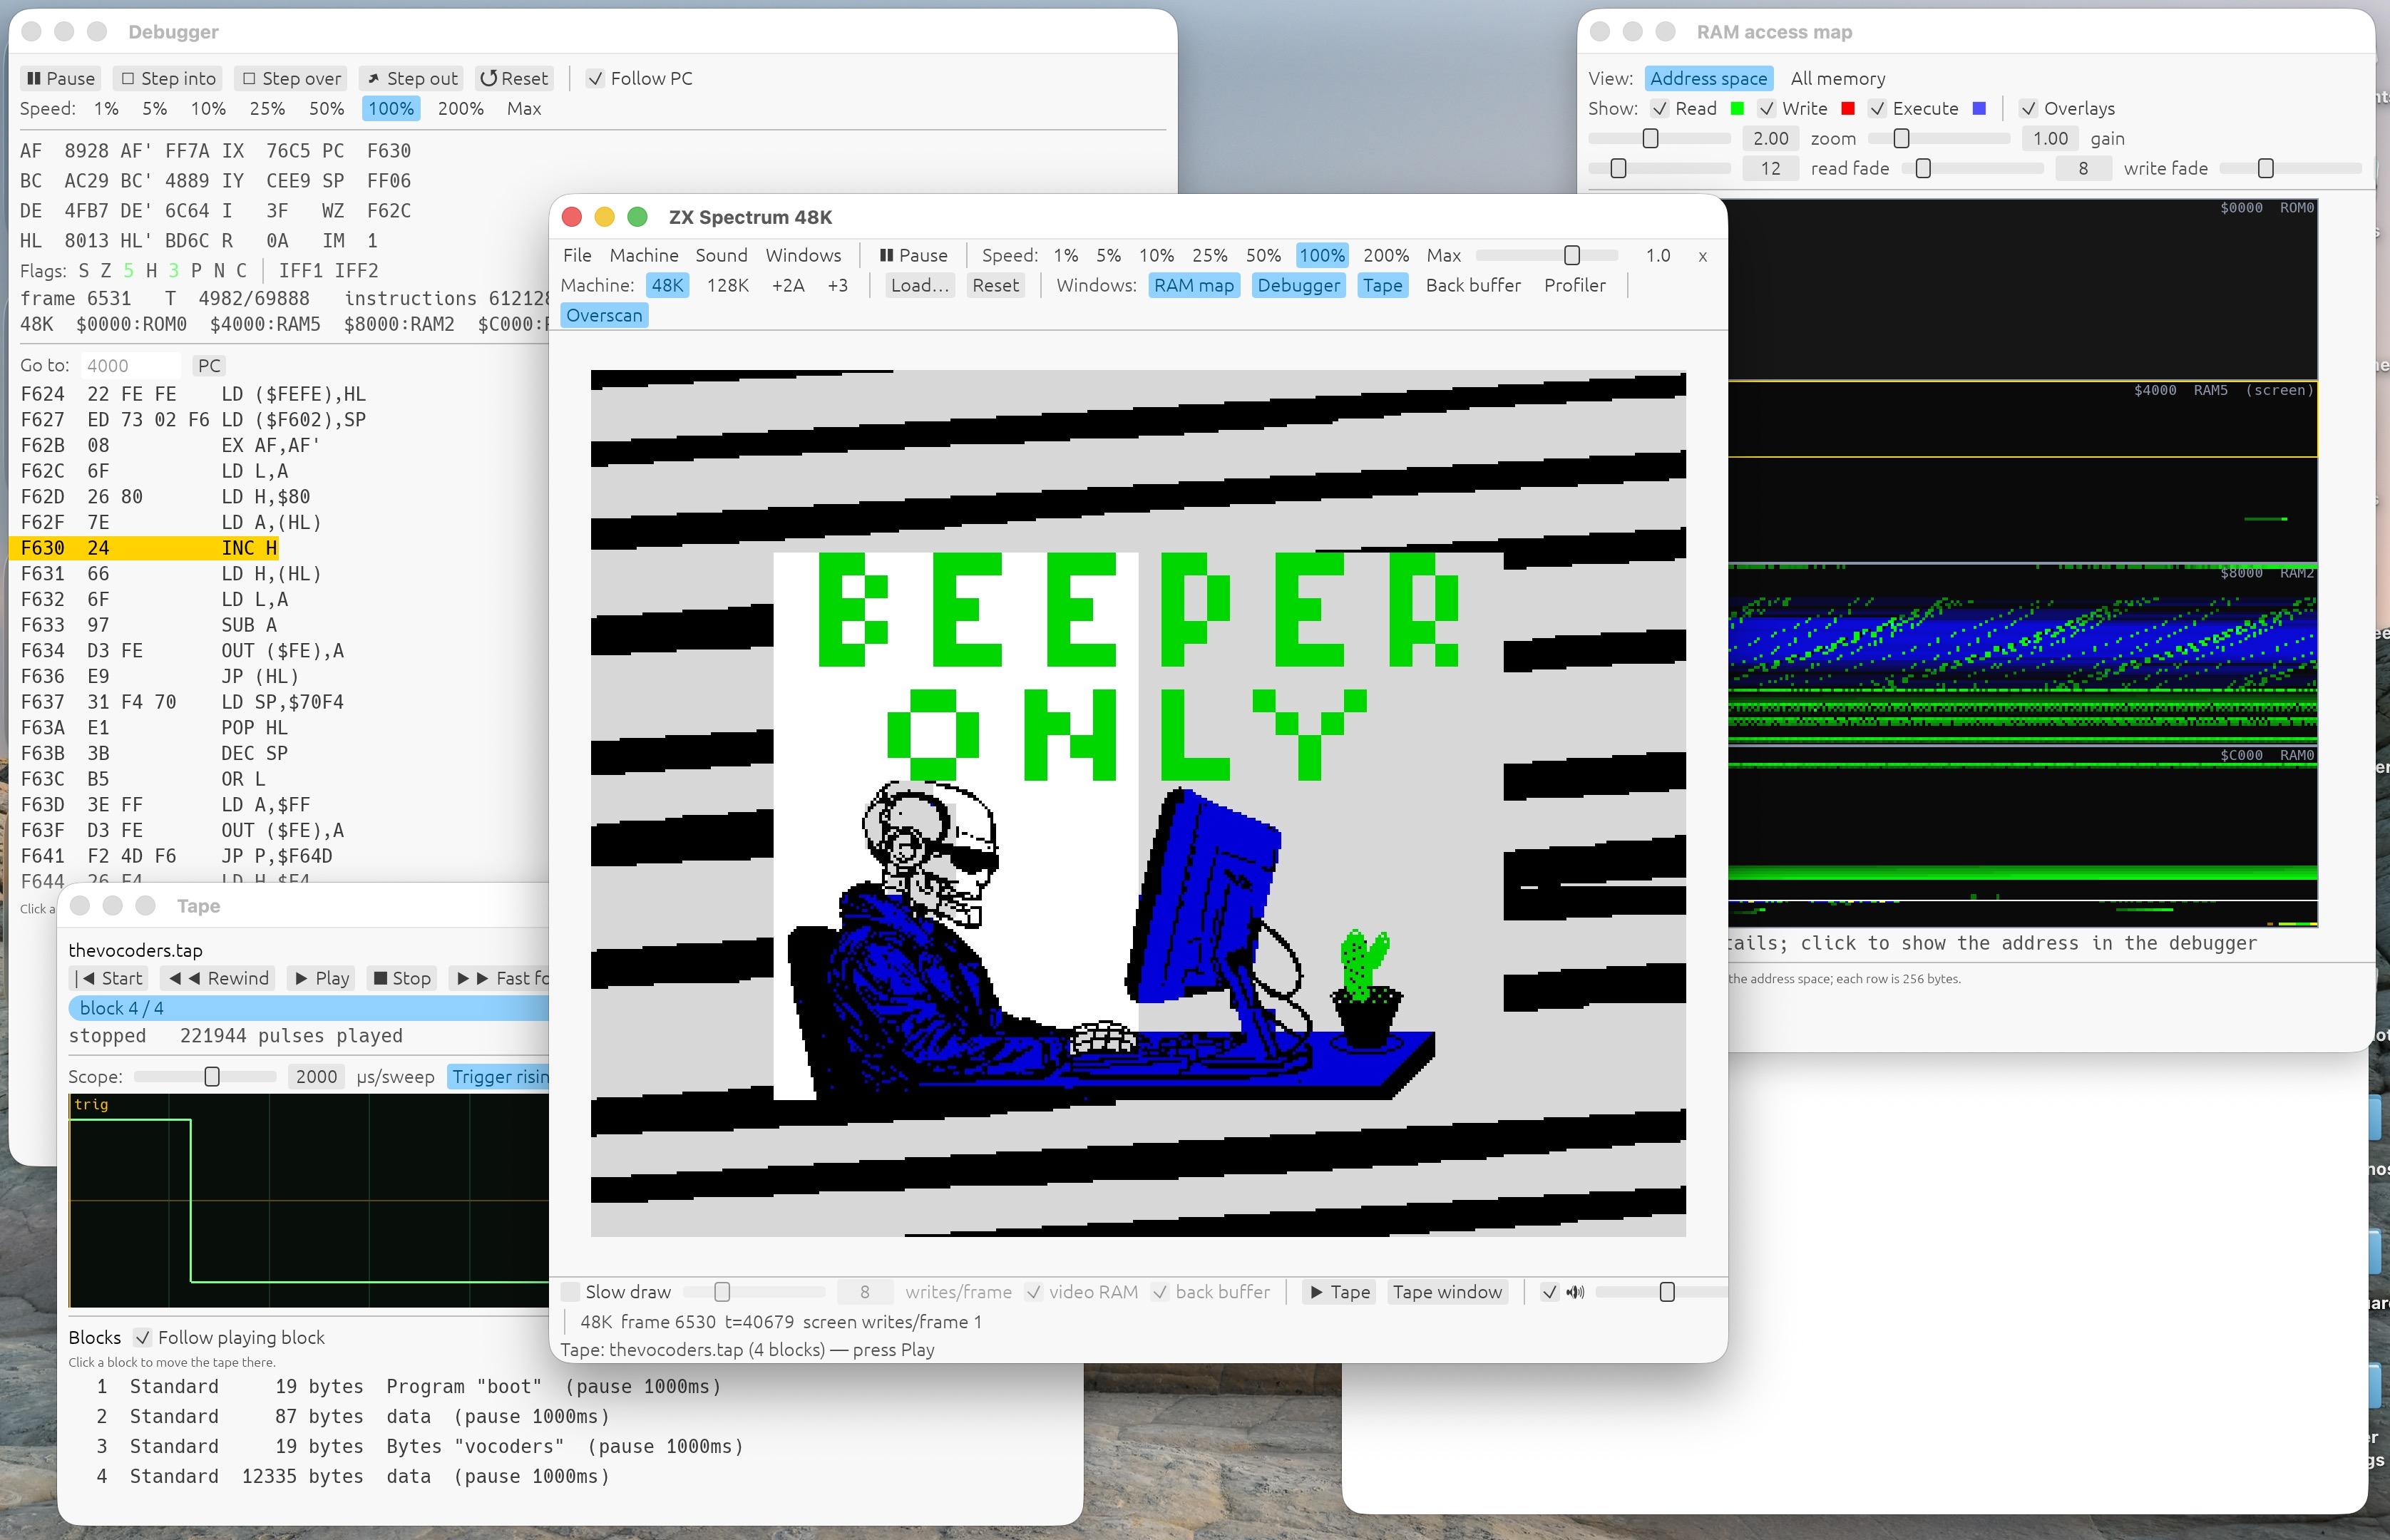2390x1540 pixels.
Task: Select tape block 1 Program "boot"
Action: [x=410, y=1387]
